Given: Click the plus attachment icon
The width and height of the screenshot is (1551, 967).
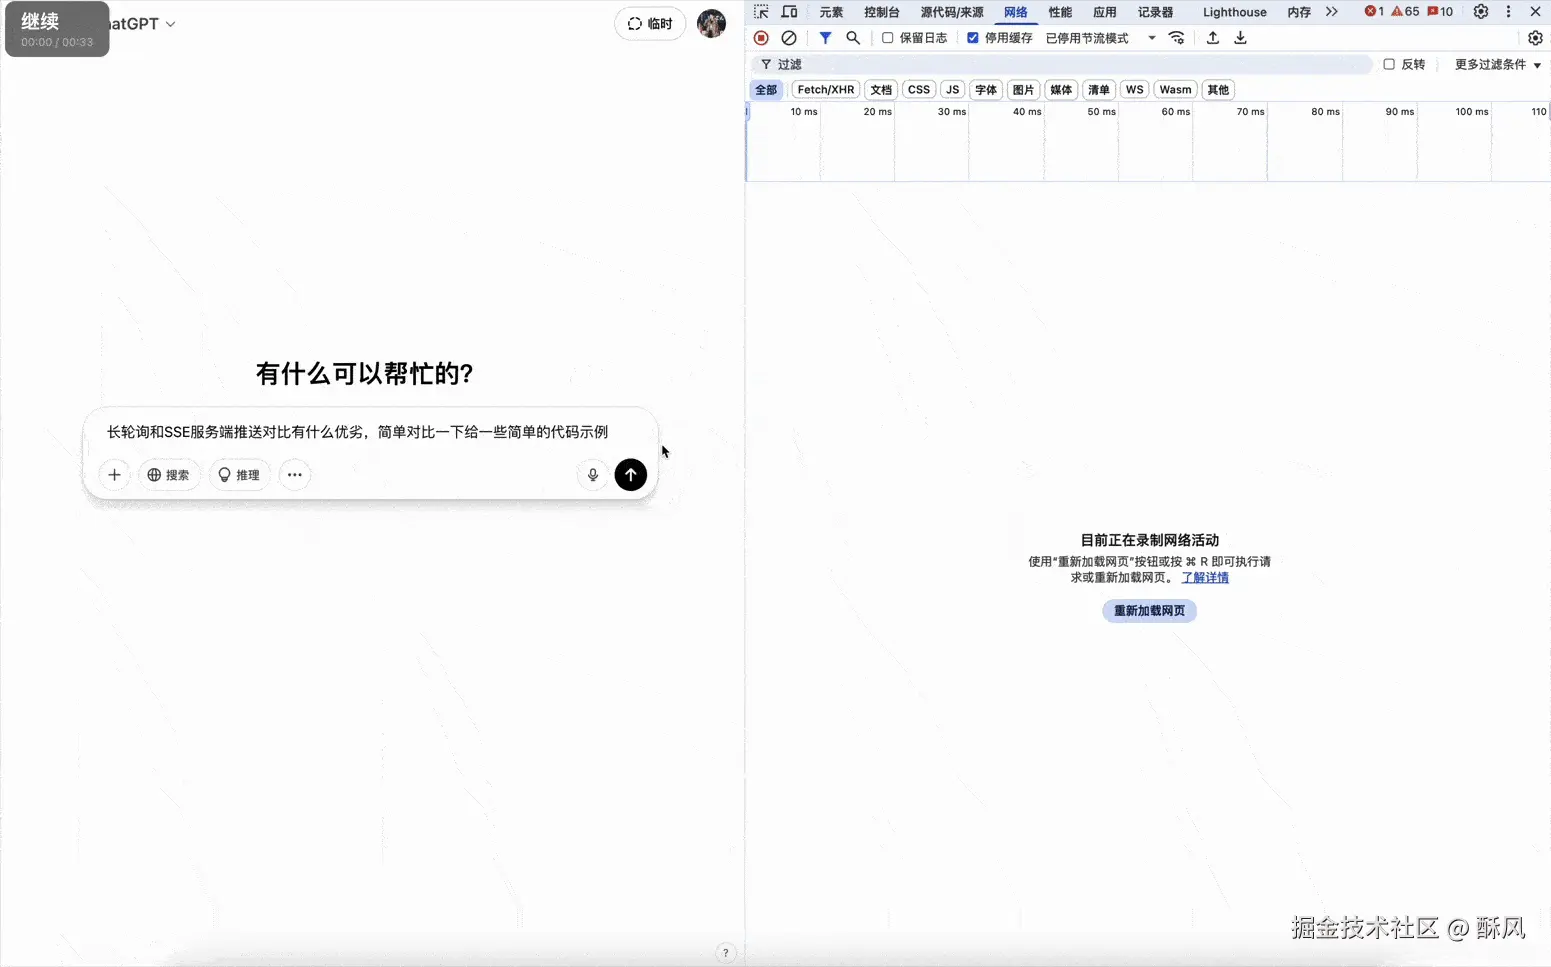Looking at the screenshot, I should [x=114, y=475].
